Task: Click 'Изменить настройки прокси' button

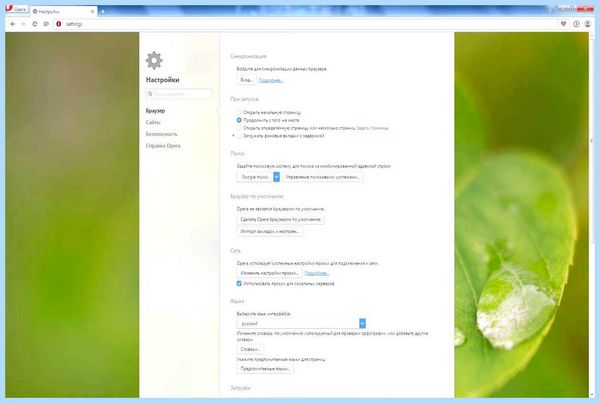Action: point(269,273)
